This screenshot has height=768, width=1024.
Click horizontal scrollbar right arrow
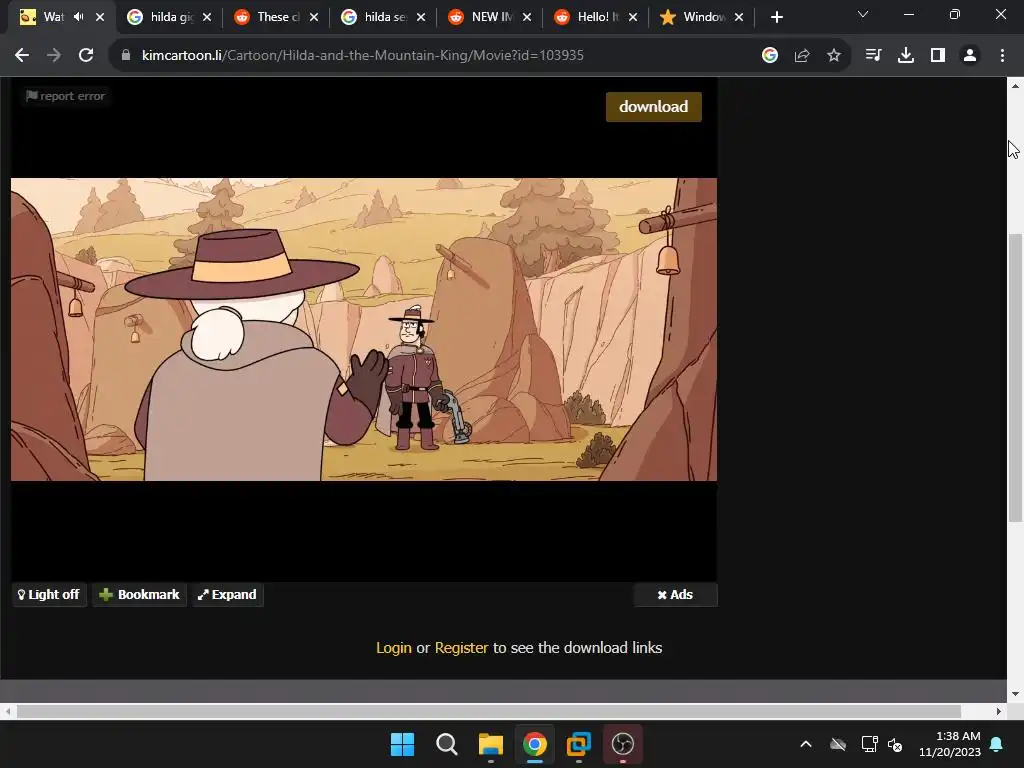(x=999, y=711)
